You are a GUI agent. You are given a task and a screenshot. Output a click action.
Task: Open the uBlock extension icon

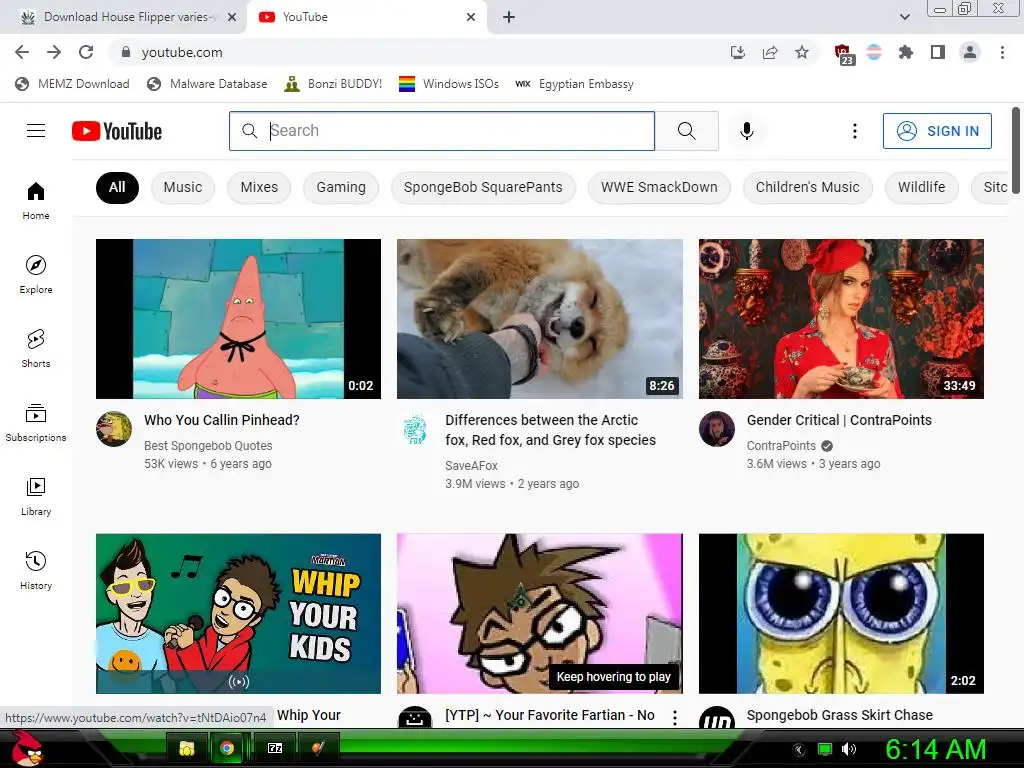tap(843, 54)
